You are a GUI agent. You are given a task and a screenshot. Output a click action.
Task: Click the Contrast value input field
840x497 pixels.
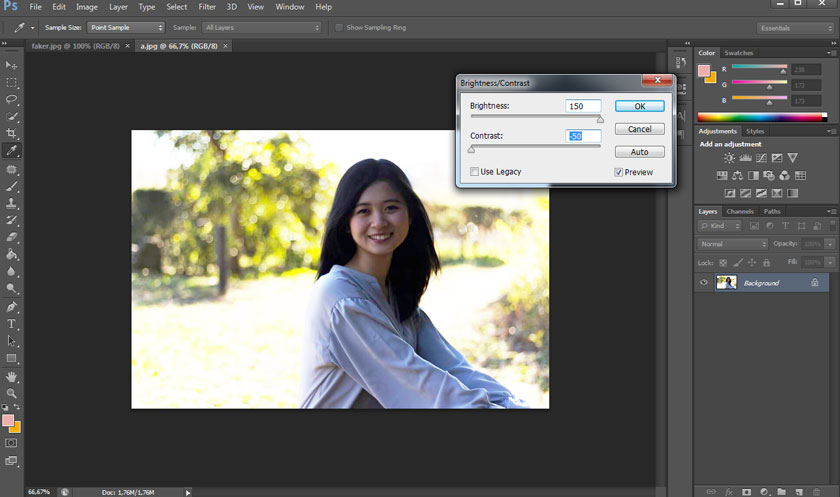[583, 136]
